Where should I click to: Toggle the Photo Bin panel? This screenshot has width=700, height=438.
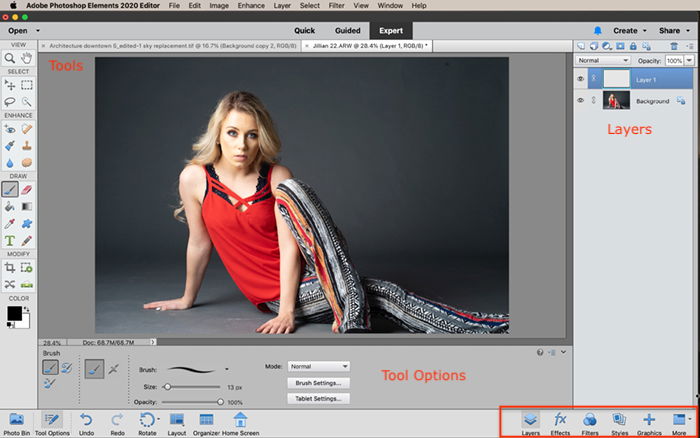click(17, 424)
